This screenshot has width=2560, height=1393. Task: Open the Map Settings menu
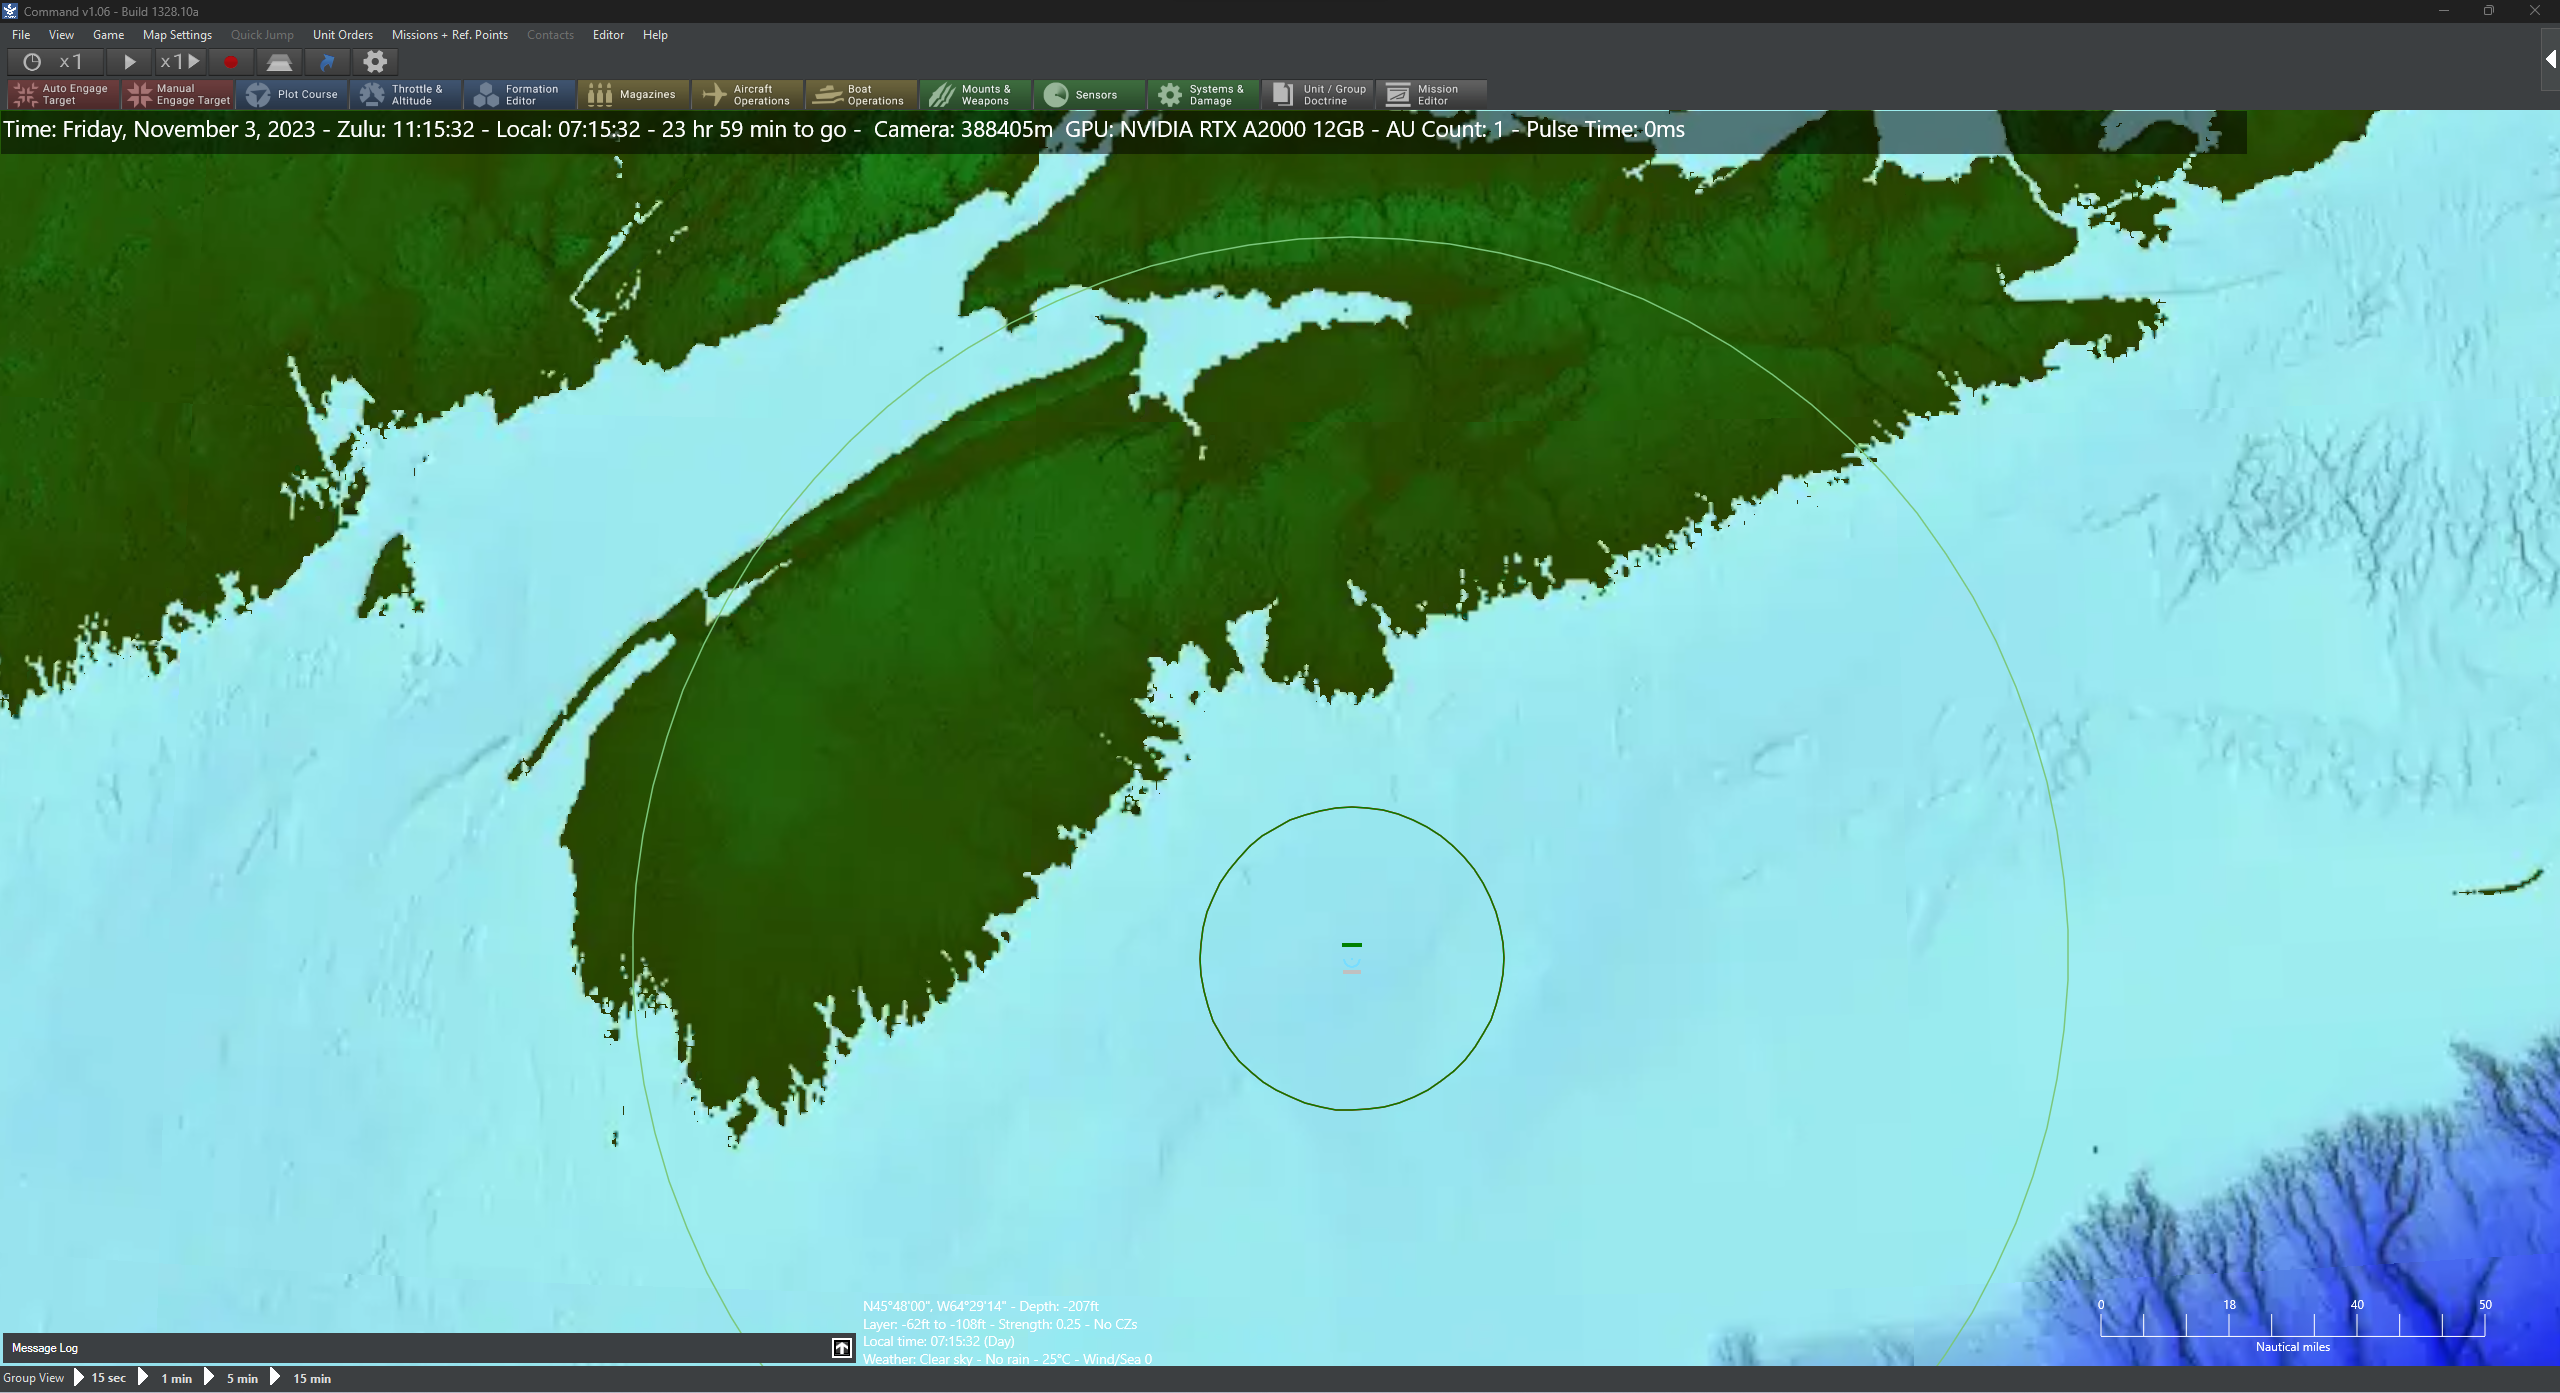tap(177, 34)
